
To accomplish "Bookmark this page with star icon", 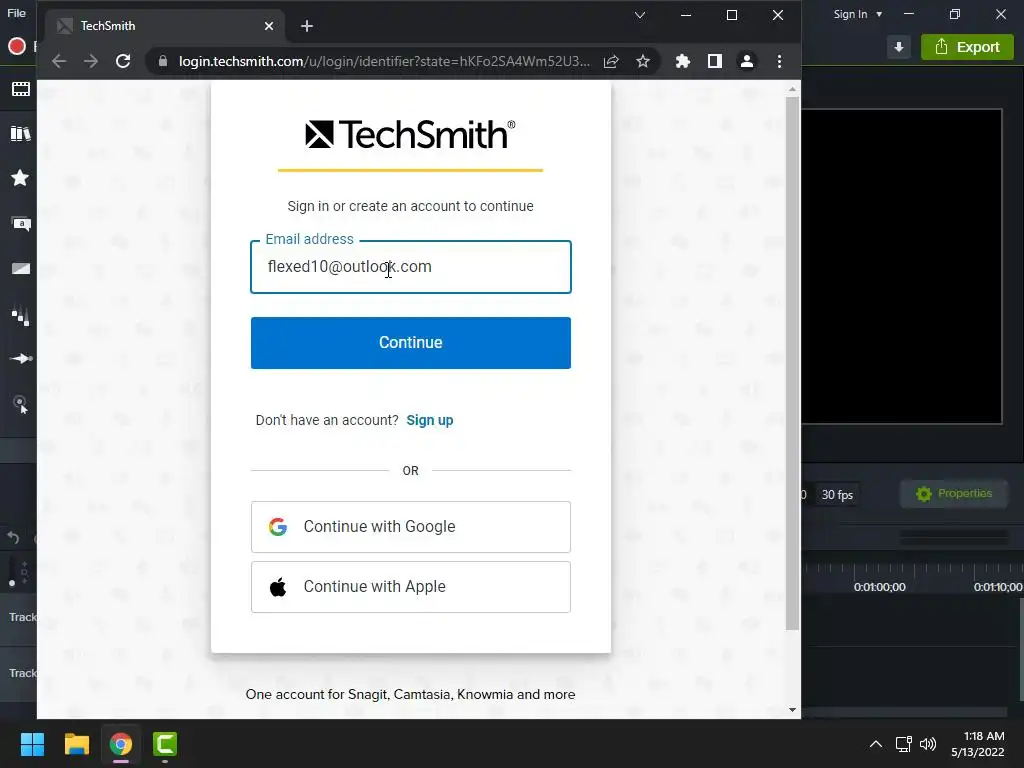I will (x=643, y=61).
